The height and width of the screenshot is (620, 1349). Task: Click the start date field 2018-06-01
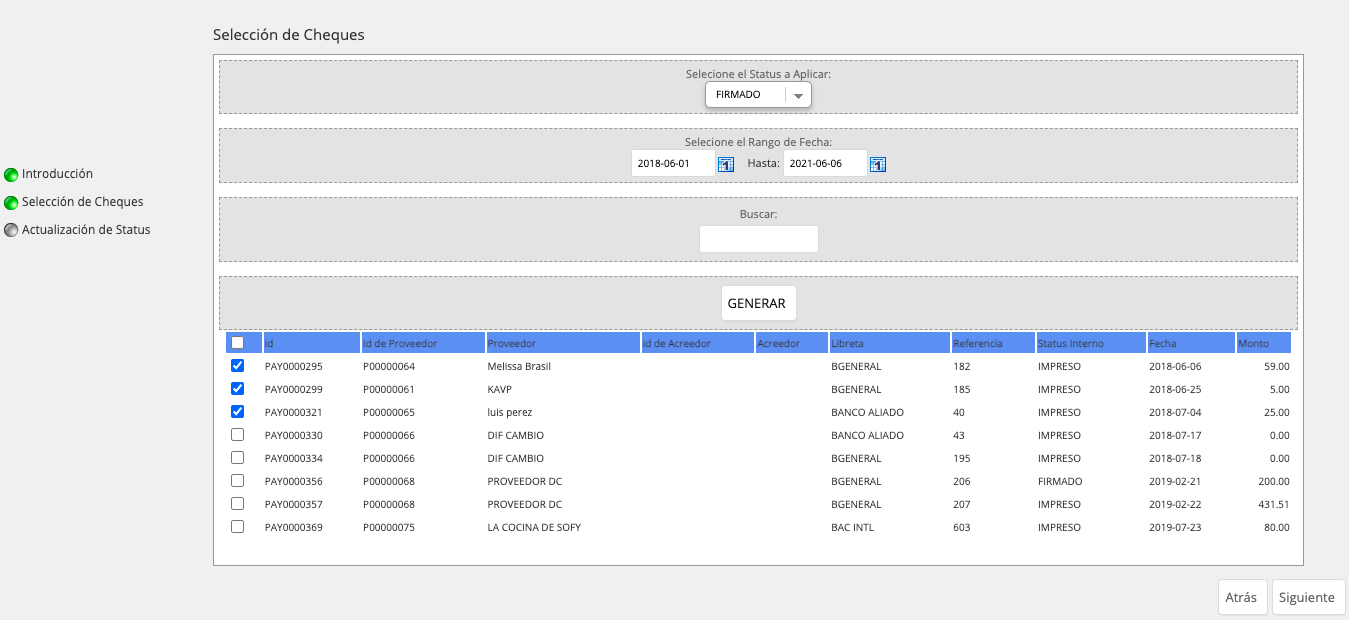pos(673,164)
